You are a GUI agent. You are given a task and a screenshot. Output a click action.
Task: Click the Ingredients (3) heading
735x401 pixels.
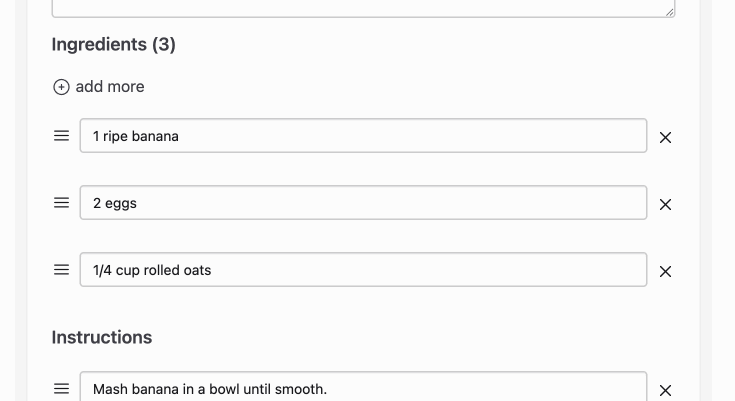tap(113, 45)
